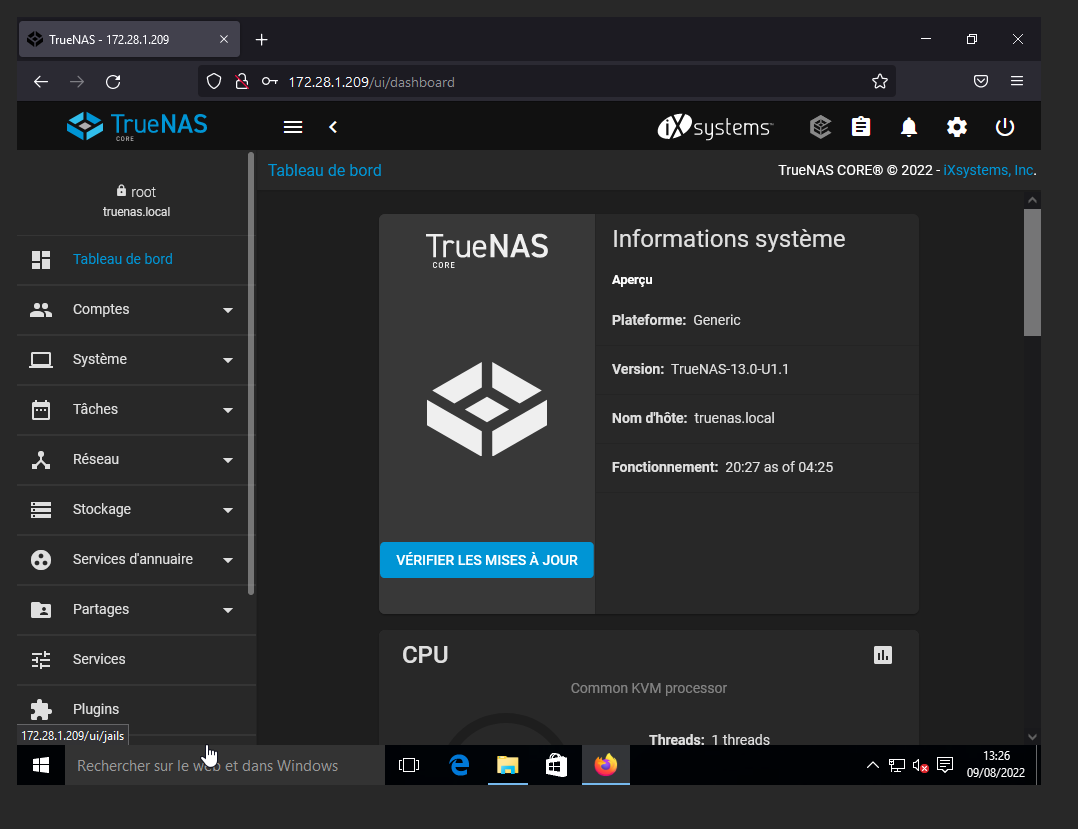Expand the Système menu arrow
Viewport: 1078px width, 829px height.
(228, 360)
